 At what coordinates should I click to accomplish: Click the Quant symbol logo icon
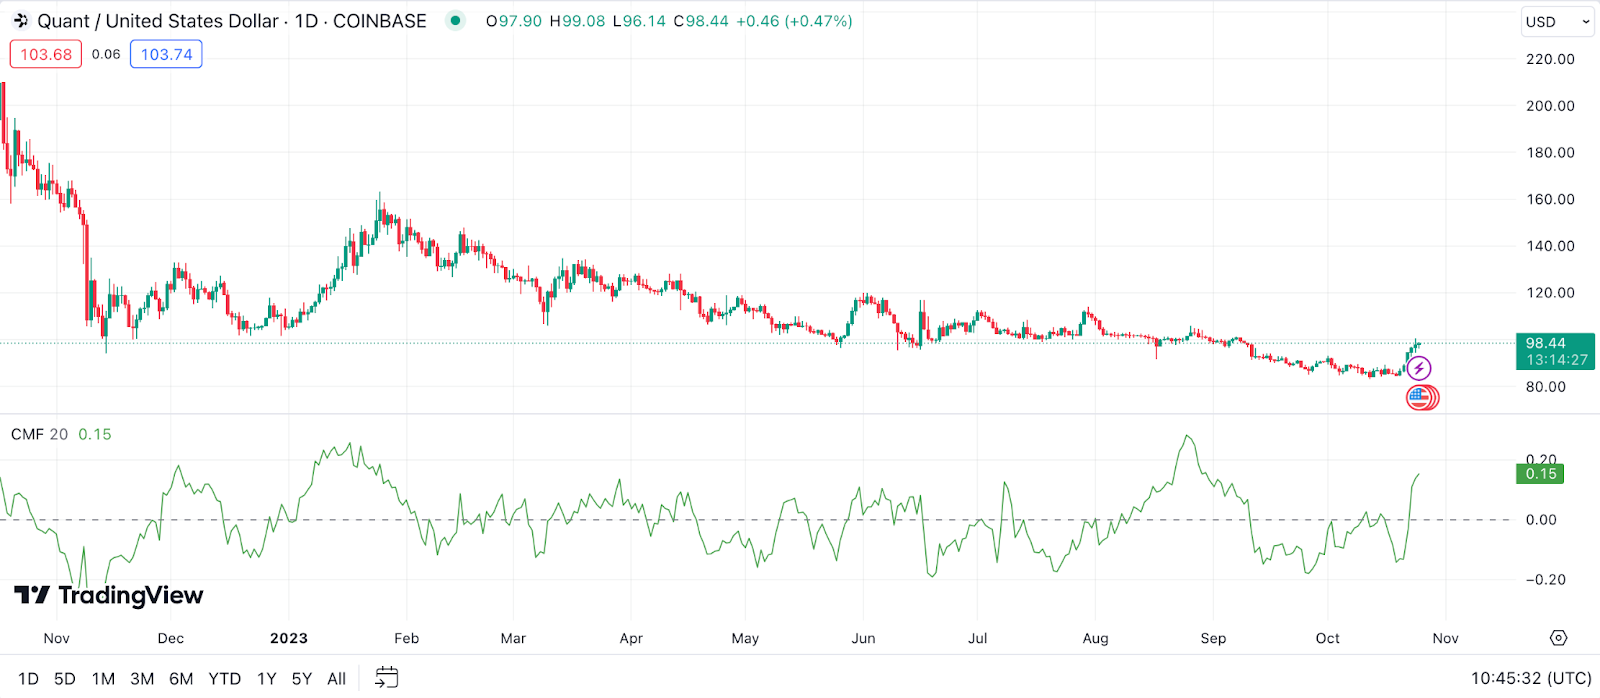21,21
